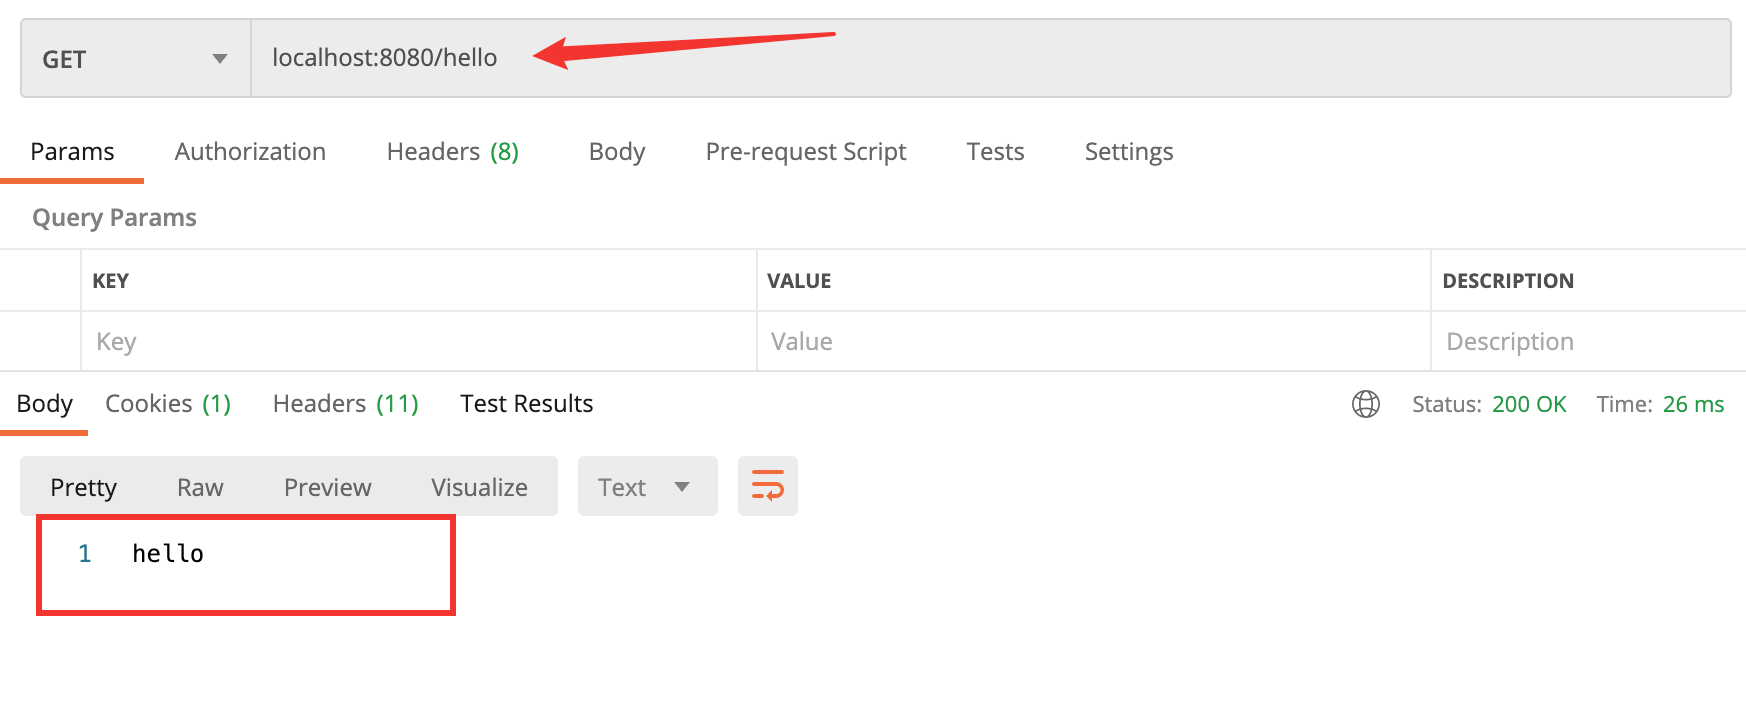
Task: Select the Params tab
Action: coord(72,152)
